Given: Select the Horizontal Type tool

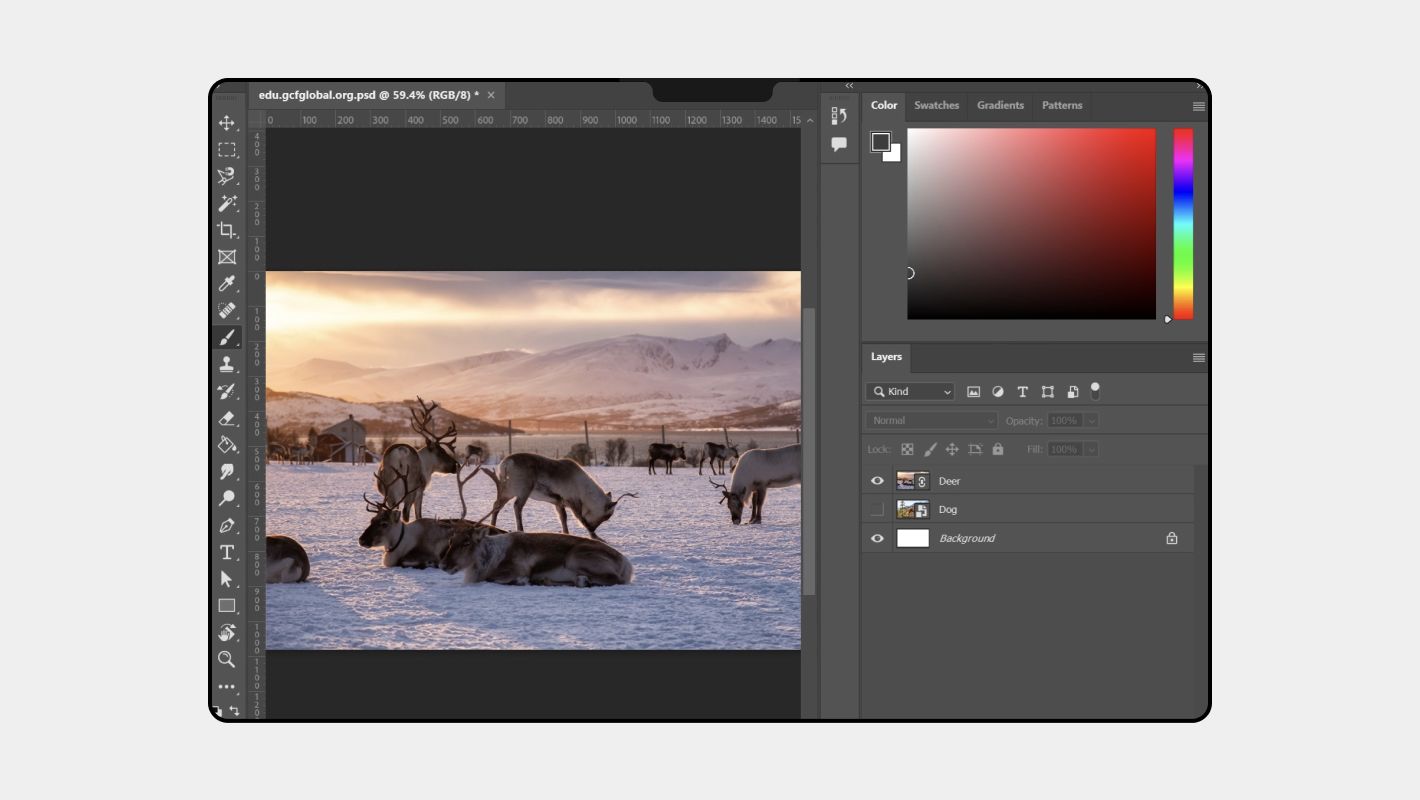Looking at the screenshot, I should [227, 551].
